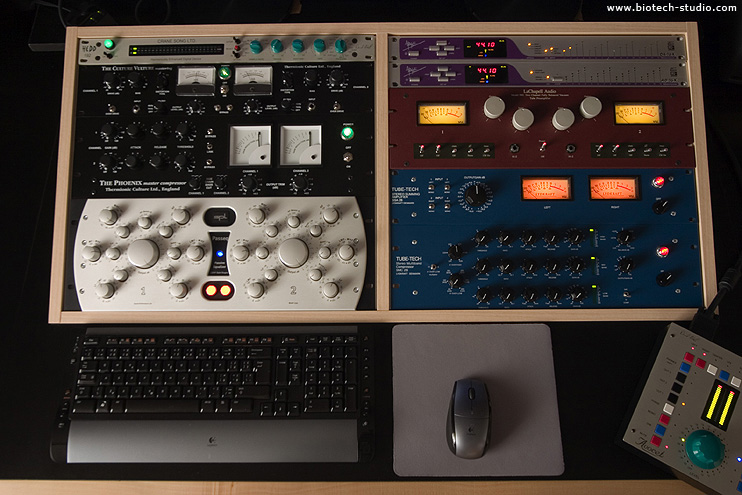742x495 pixels.
Task: Check the Crane Song HEDD LED level meter
Action: pos(176,50)
